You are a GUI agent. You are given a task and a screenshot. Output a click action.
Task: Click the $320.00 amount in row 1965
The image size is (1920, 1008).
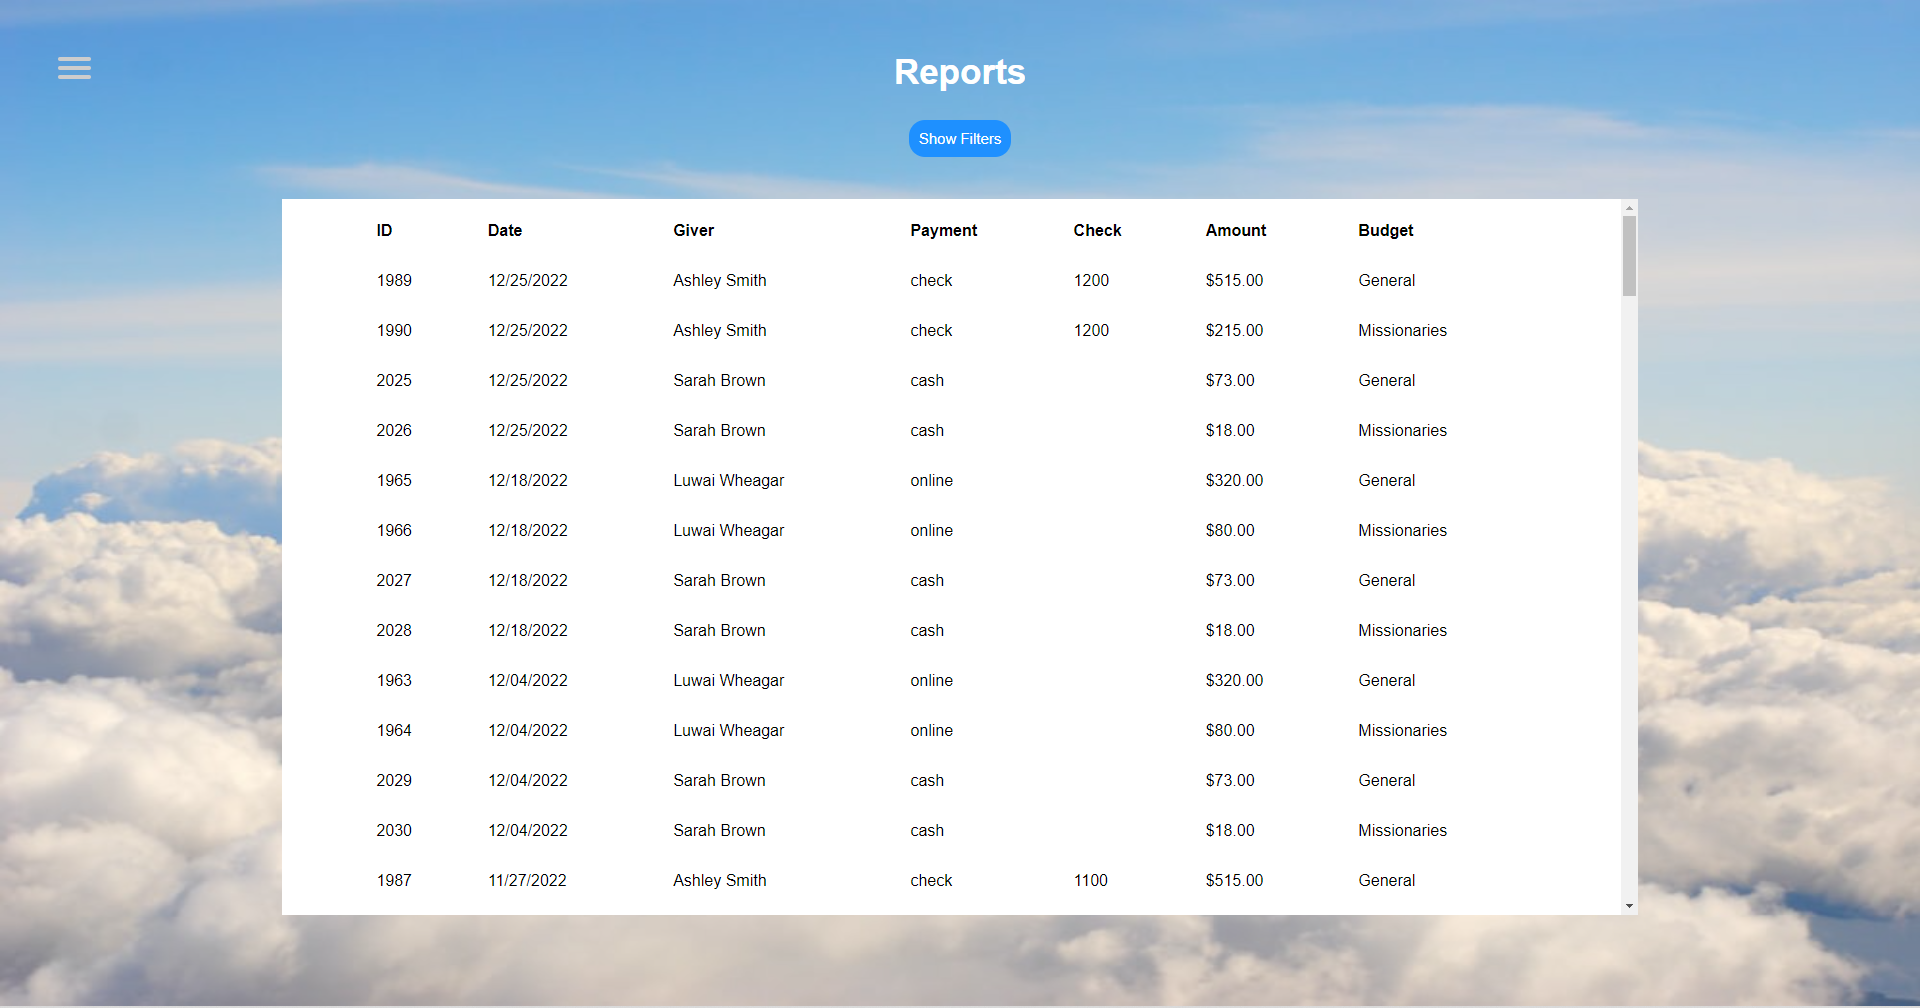tap(1234, 480)
